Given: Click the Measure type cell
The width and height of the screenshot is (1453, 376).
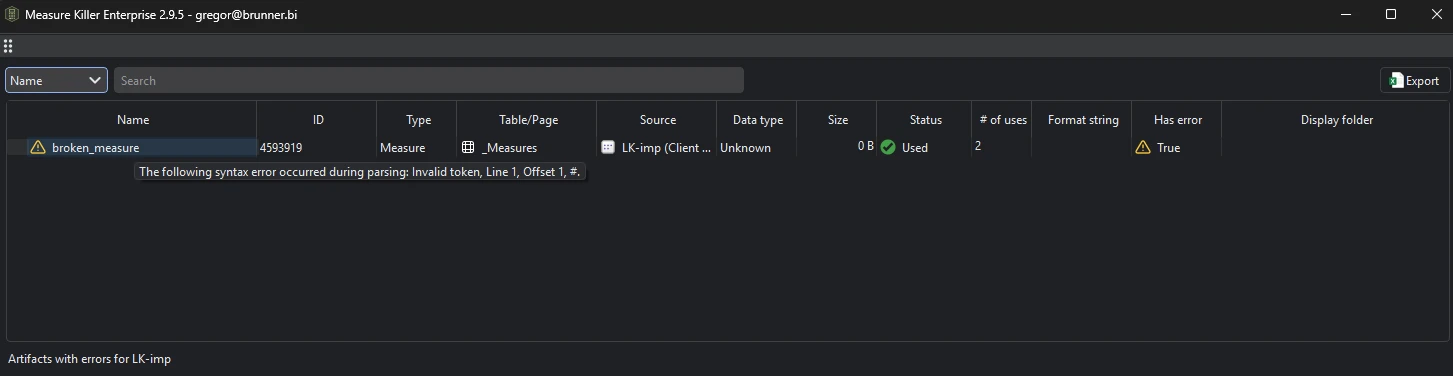Looking at the screenshot, I should tap(403, 148).
